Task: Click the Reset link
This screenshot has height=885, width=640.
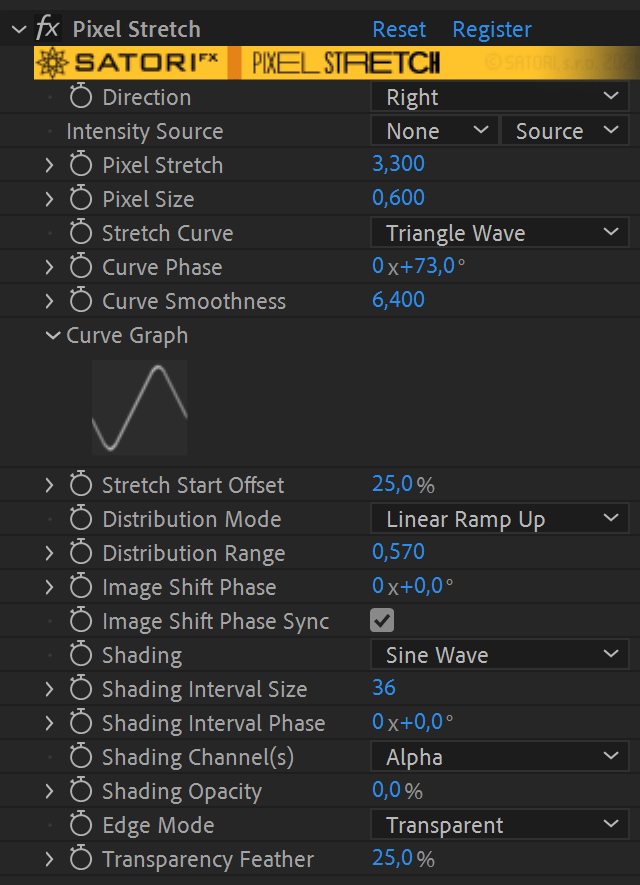Action: point(398,29)
